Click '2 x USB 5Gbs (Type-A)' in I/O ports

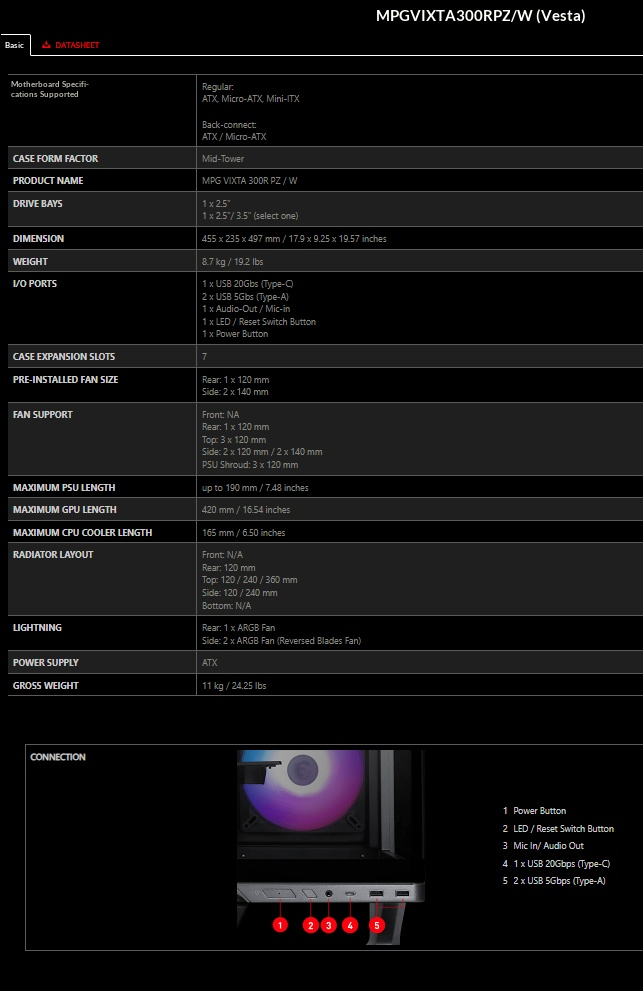tap(245, 296)
